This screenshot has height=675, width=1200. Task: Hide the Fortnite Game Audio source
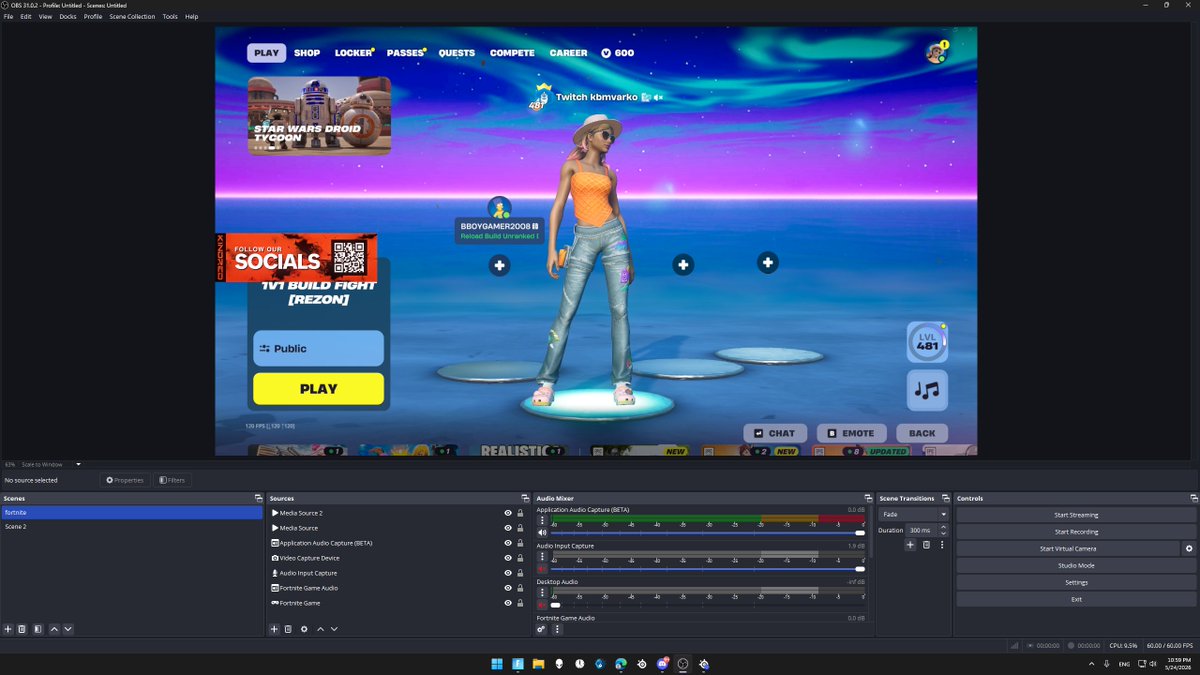pos(508,588)
